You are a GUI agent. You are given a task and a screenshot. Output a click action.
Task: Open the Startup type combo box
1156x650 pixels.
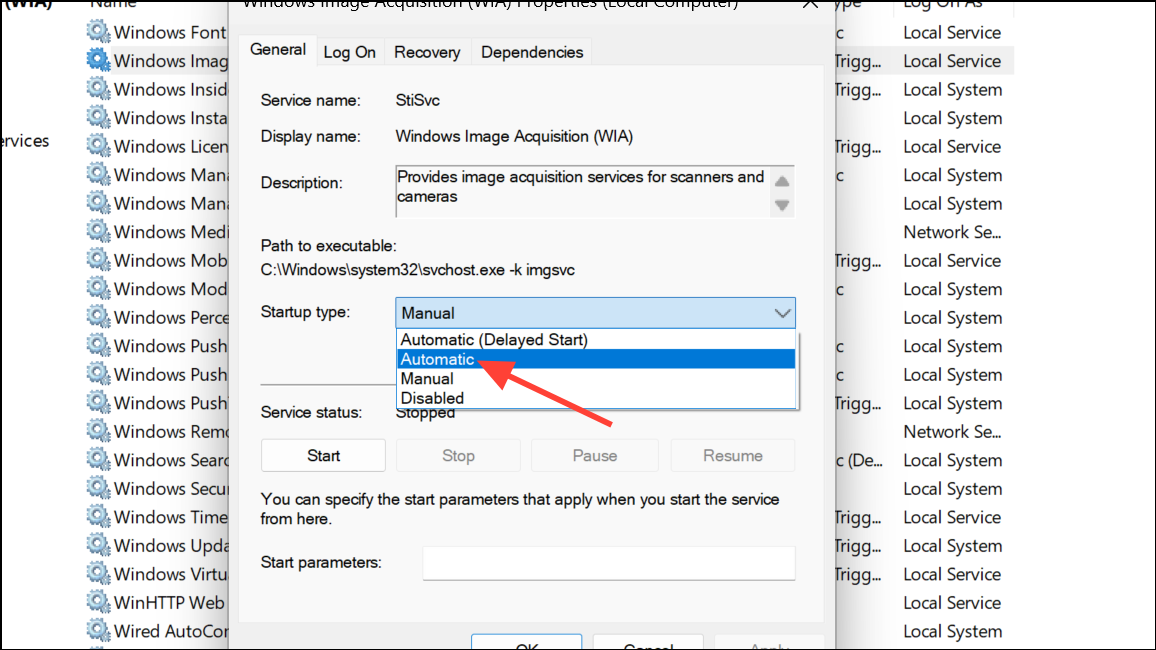595,313
